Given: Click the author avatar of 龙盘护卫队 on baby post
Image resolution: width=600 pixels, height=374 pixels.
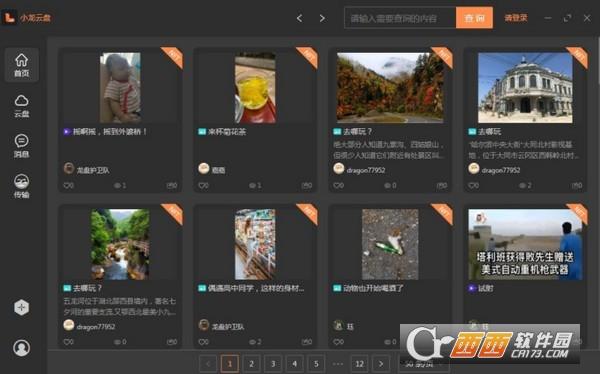Looking at the screenshot, I should [69, 168].
